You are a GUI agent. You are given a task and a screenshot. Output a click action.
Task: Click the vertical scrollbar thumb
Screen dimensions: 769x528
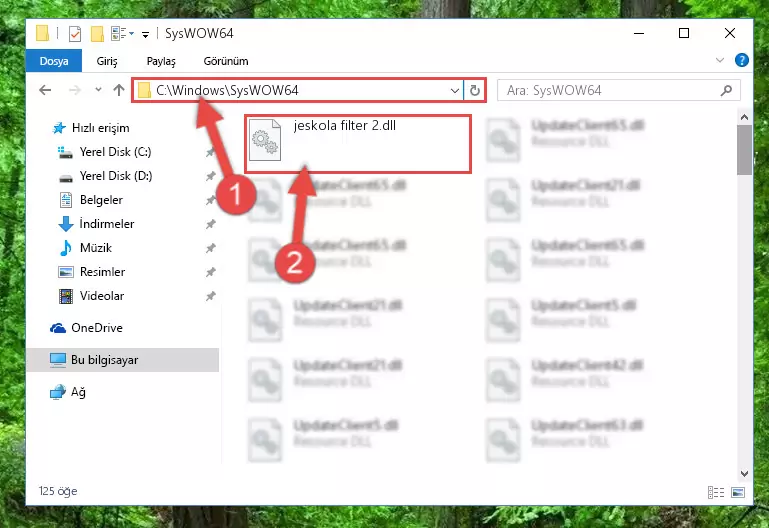point(744,150)
